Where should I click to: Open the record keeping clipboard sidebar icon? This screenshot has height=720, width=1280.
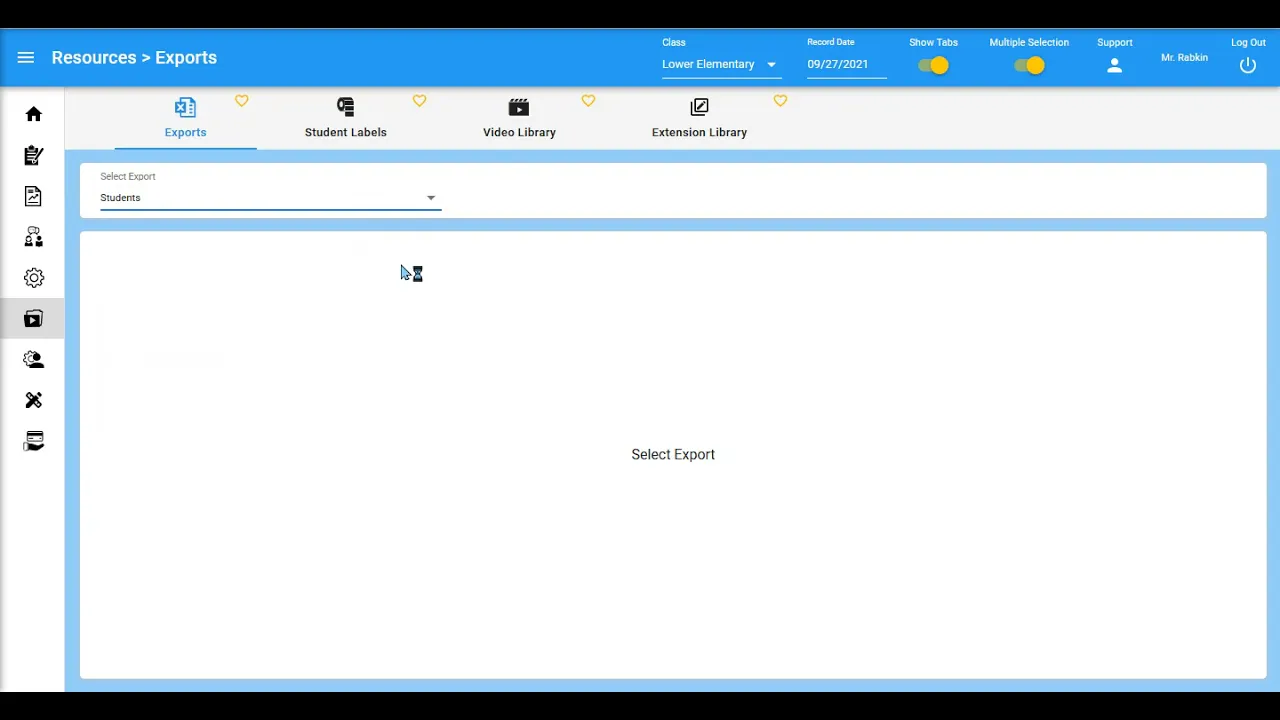(x=34, y=155)
